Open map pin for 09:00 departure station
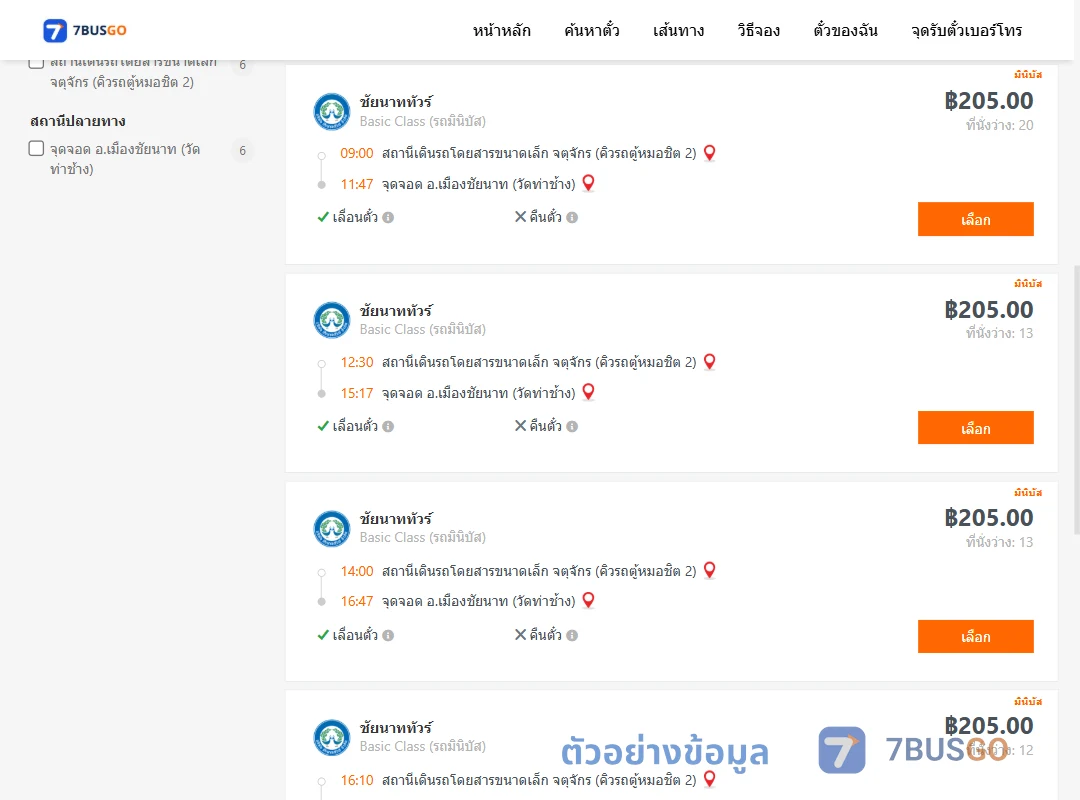Screen dimensions: 1080x800 [709, 153]
